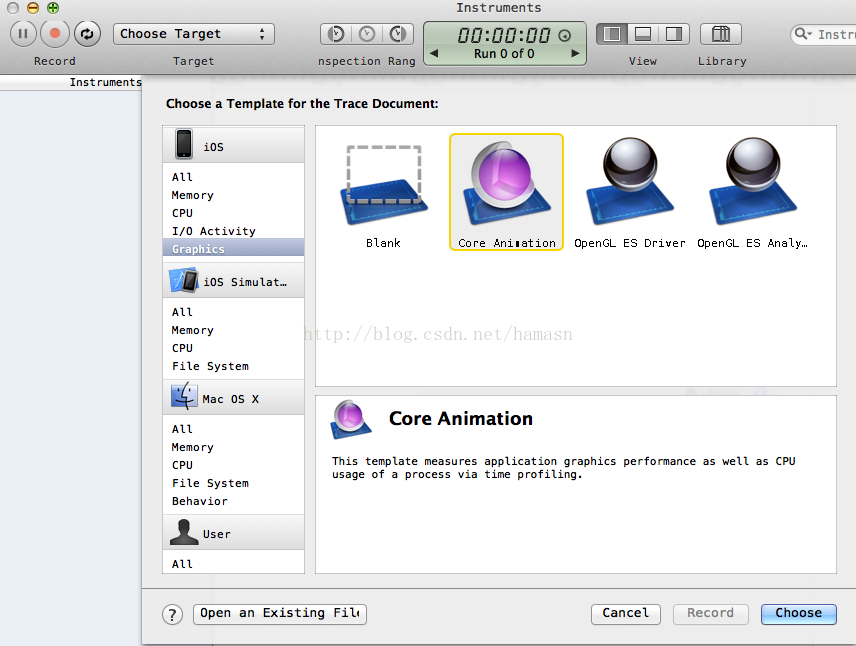Click the Cancel button
856x646 pixels.
tap(626, 614)
